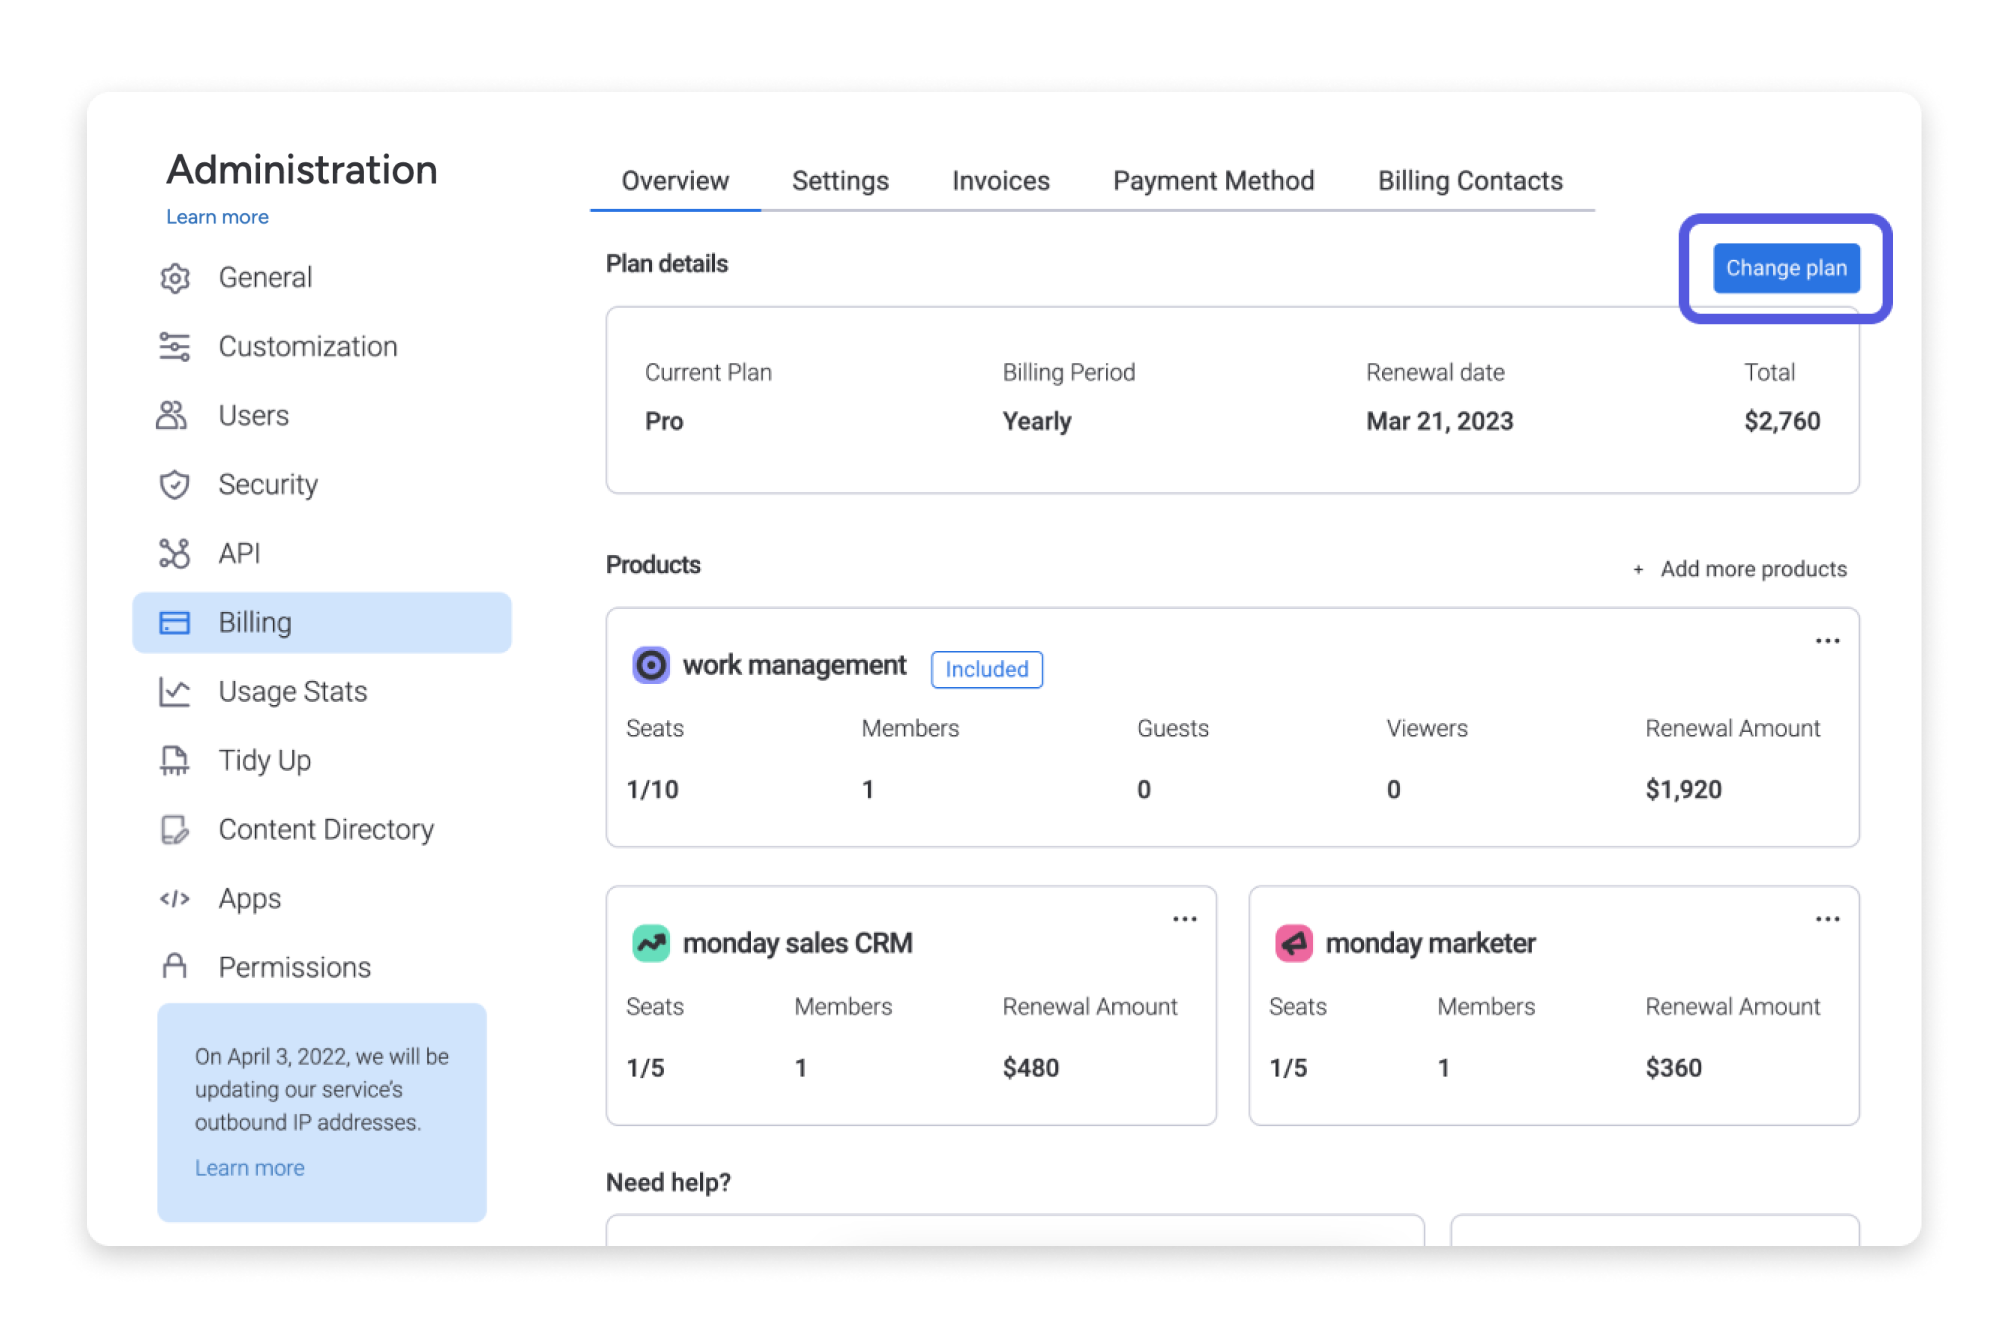Click the Usage Stats chart icon
Screen dimensions: 2007x1338
click(174, 692)
